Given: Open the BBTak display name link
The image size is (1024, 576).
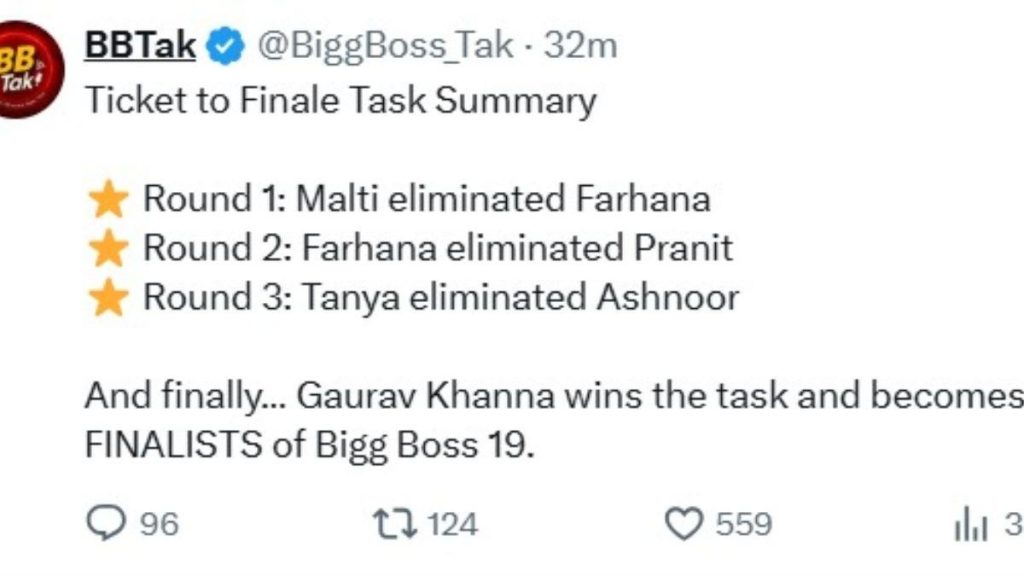Looking at the screenshot, I should pos(140,45).
